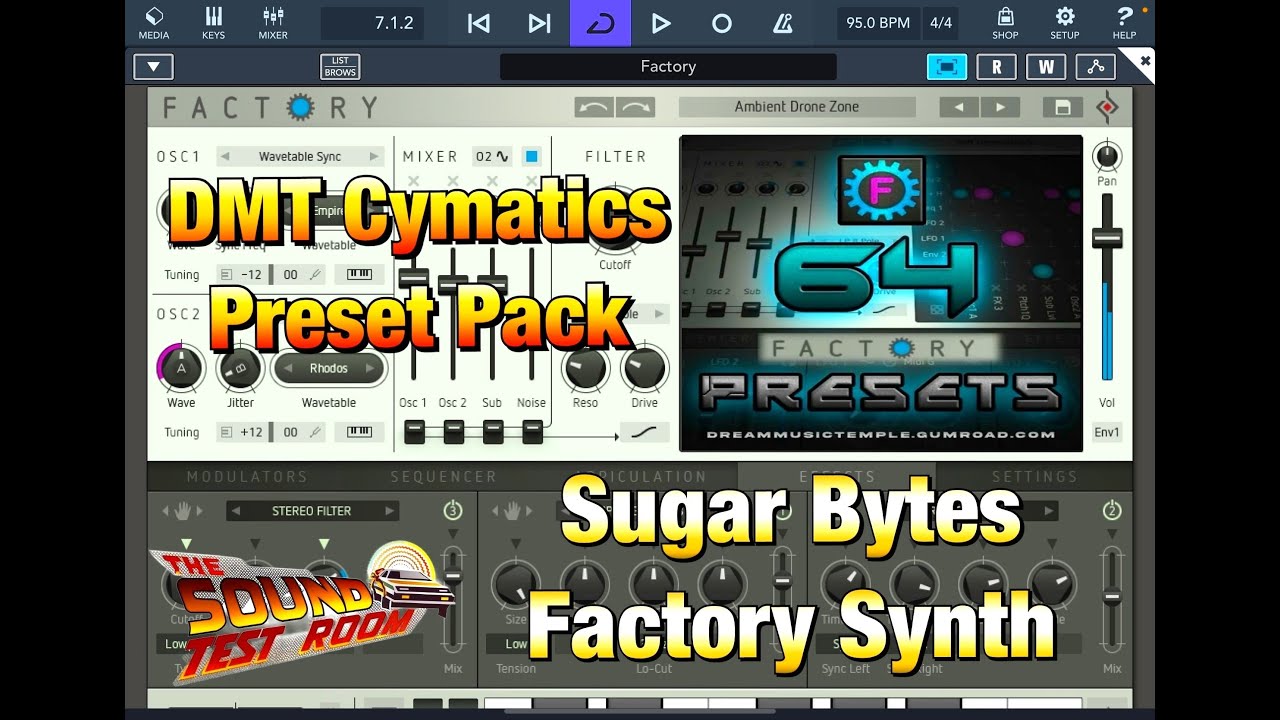
Task: Start playback with the play button
Action: pyautogui.click(x=660, y=23)
